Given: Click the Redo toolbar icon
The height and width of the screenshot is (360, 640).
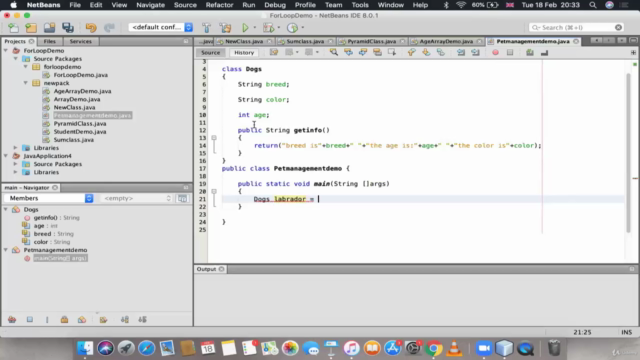Looking at the screenshot, I should [109, 28].
